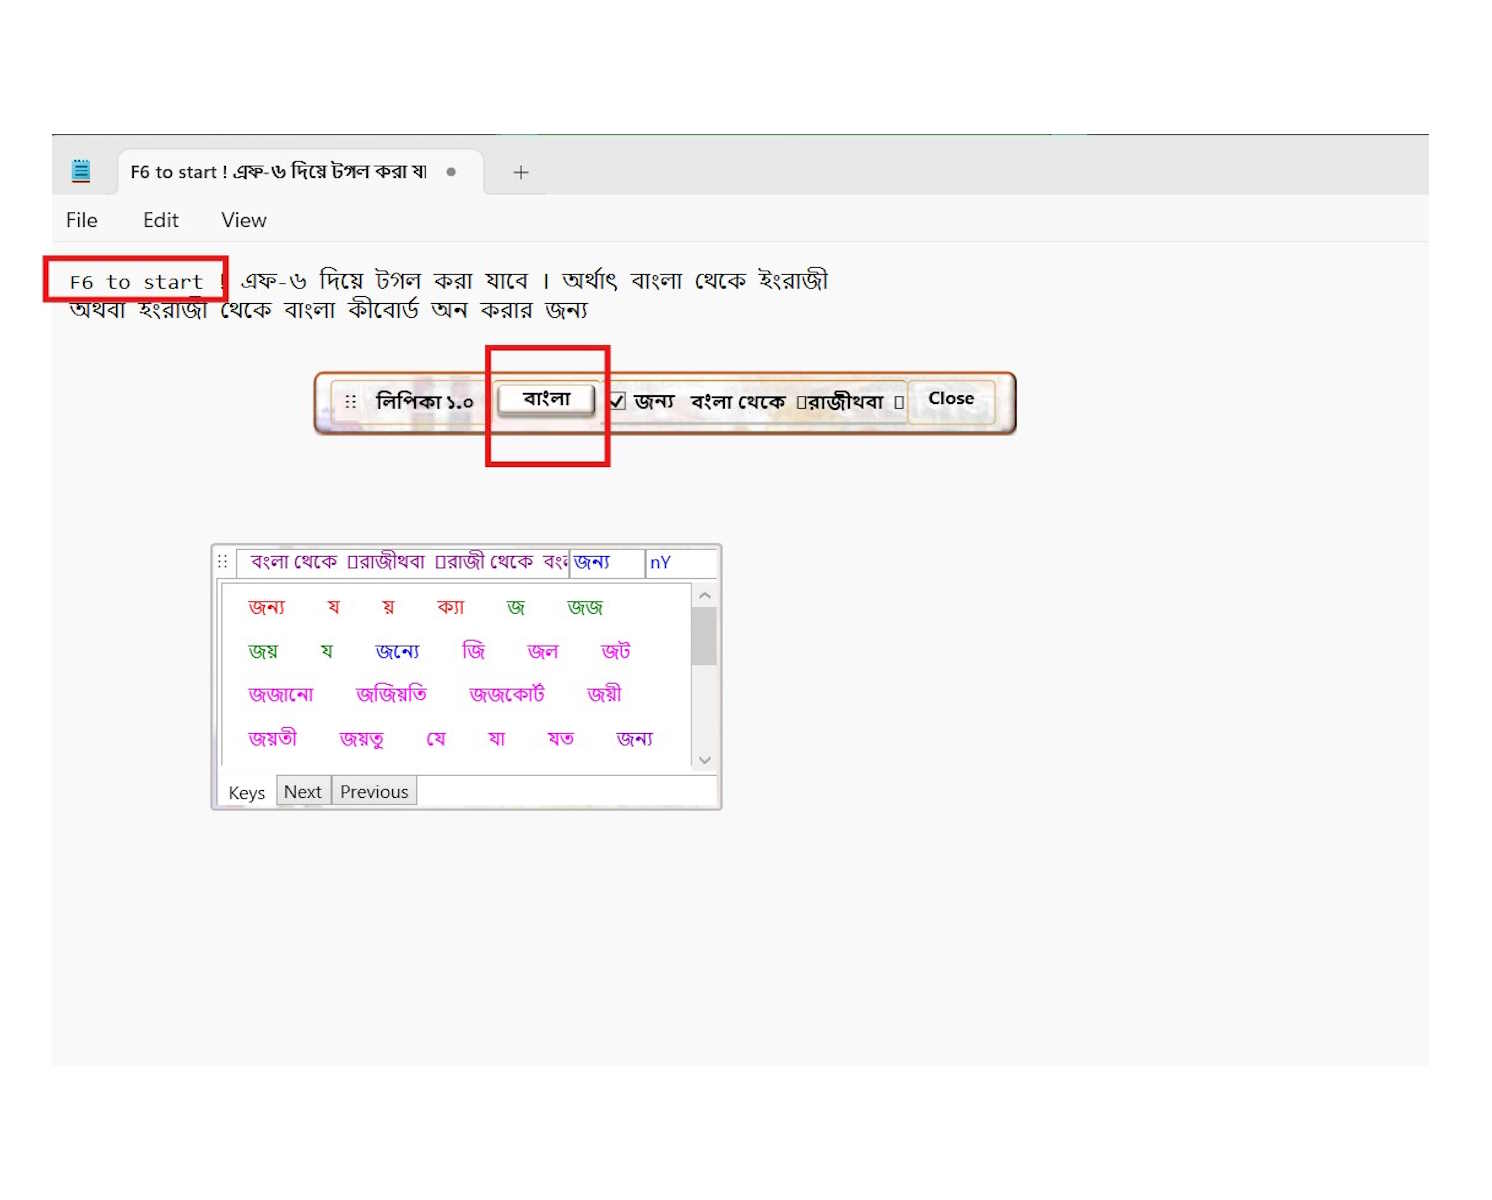Add a new tab with the plus icon

pyautogui.click(x=520, y=172)
